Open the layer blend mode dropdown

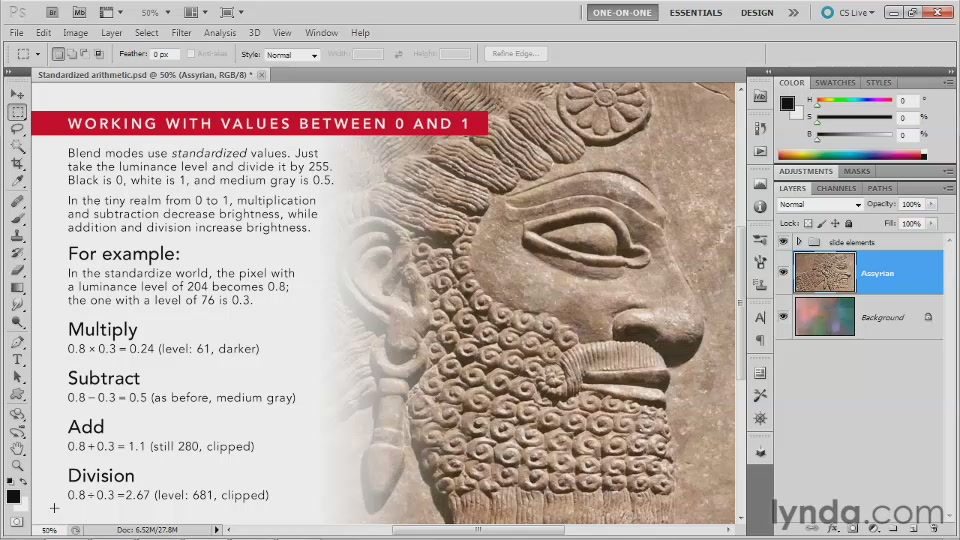coord(820,204)
